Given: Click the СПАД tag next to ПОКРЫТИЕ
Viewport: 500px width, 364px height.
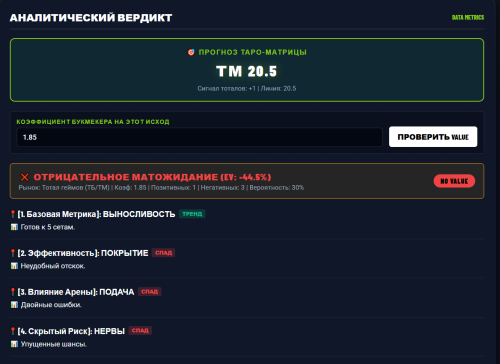Looking at the screenshot, I should click(163, 253).
